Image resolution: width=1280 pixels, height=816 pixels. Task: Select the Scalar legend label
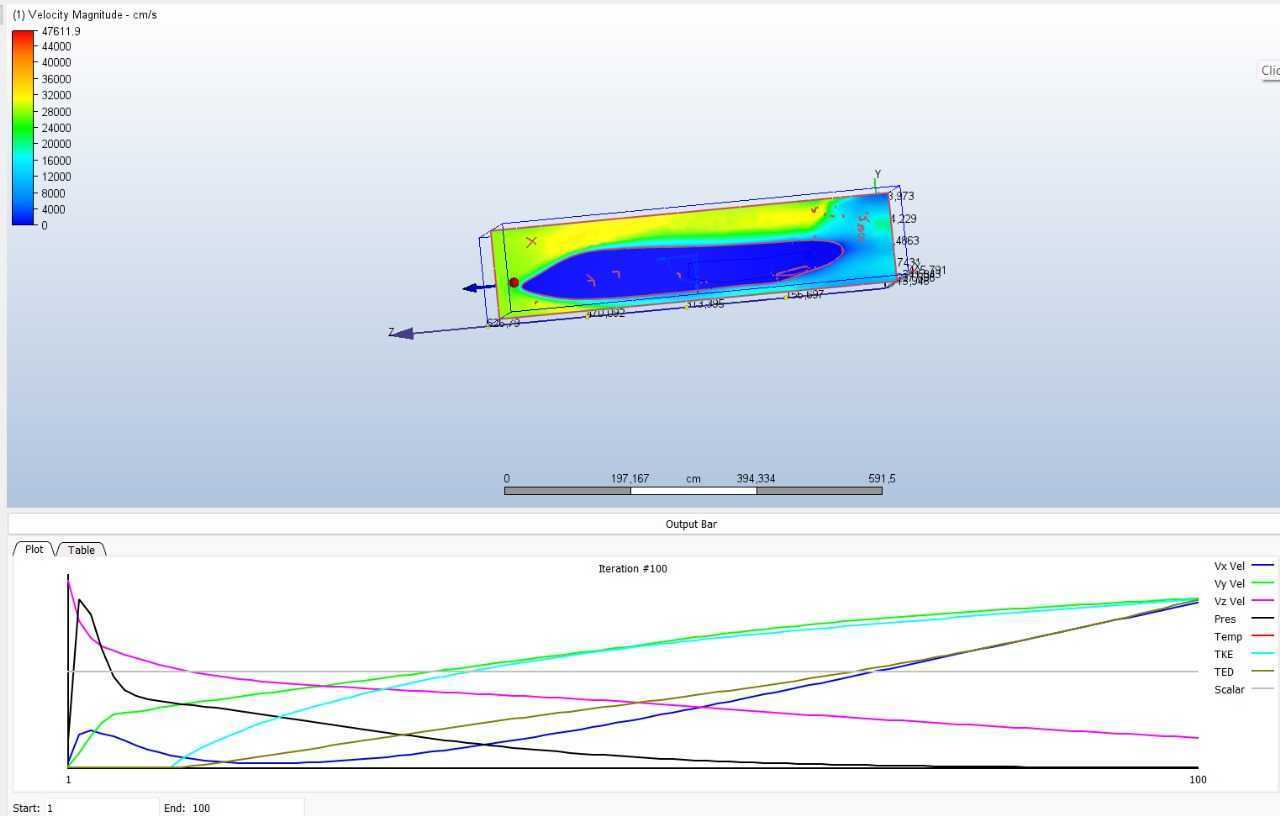click(x=1229, y=689)
